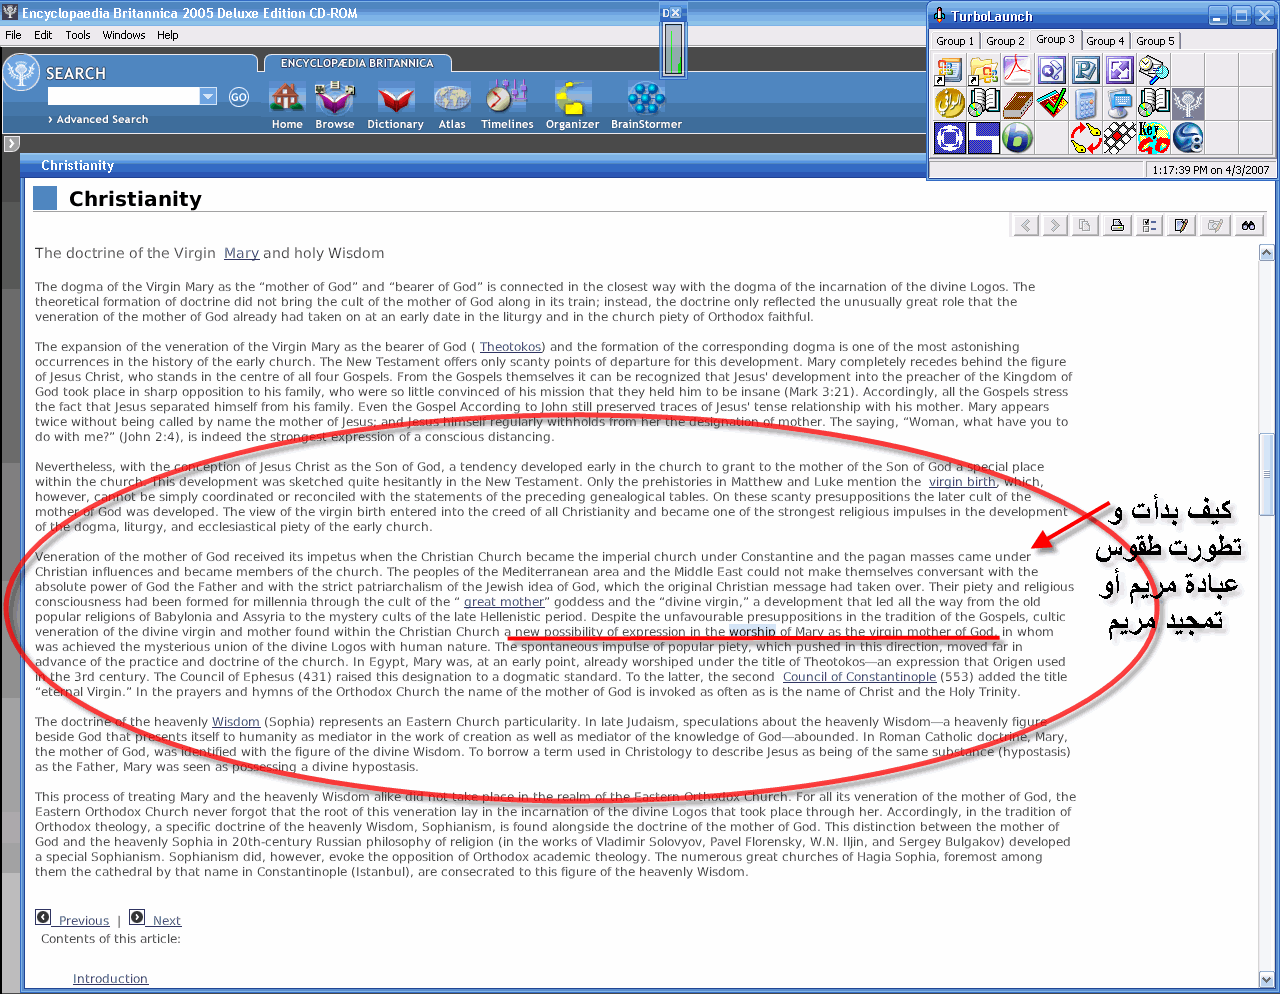Switch to Group 5 tab in TurboLaunch
Screen dimensions: 1280x994
1155,41
